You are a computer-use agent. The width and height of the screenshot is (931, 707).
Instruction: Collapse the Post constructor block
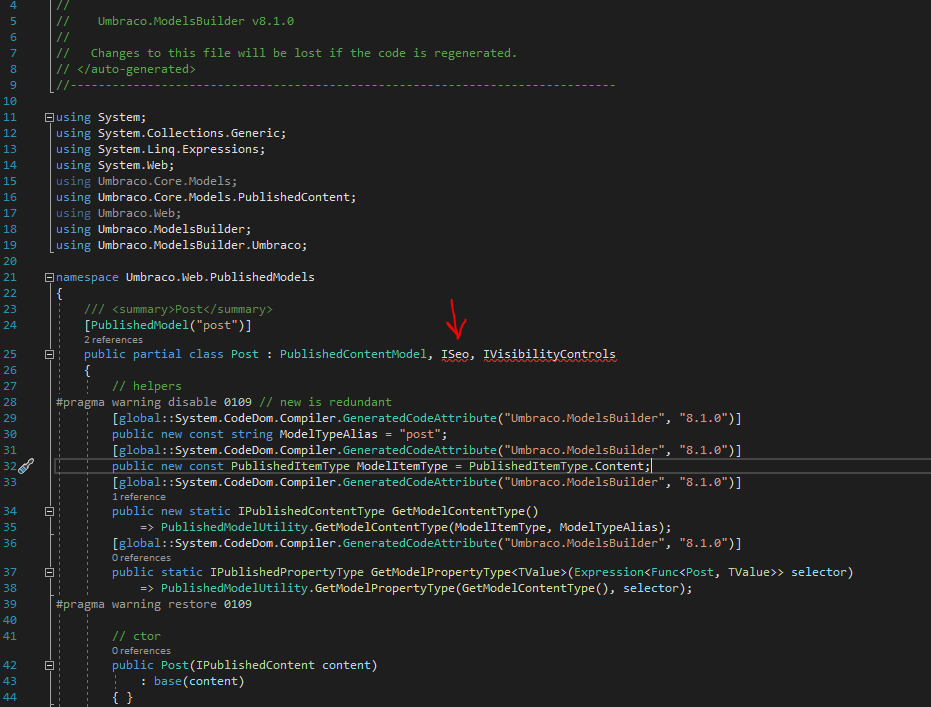click(x=49, y=665)
